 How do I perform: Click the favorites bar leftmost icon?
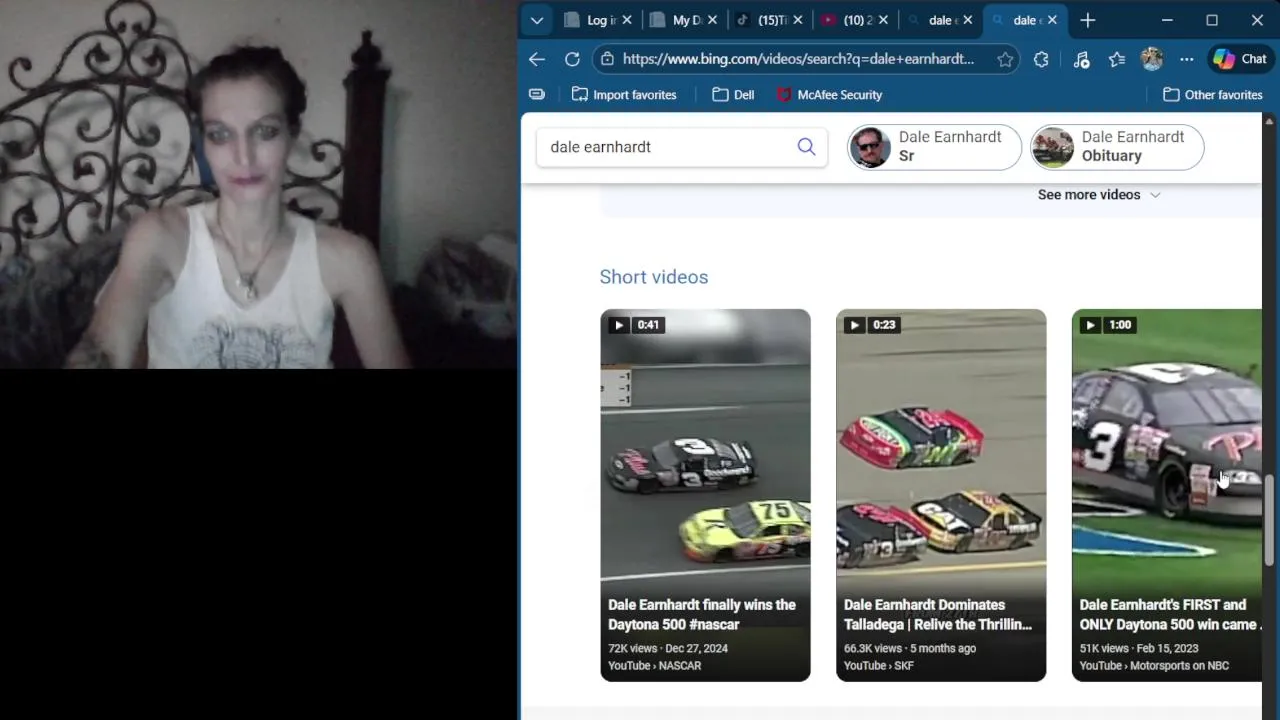537,94
